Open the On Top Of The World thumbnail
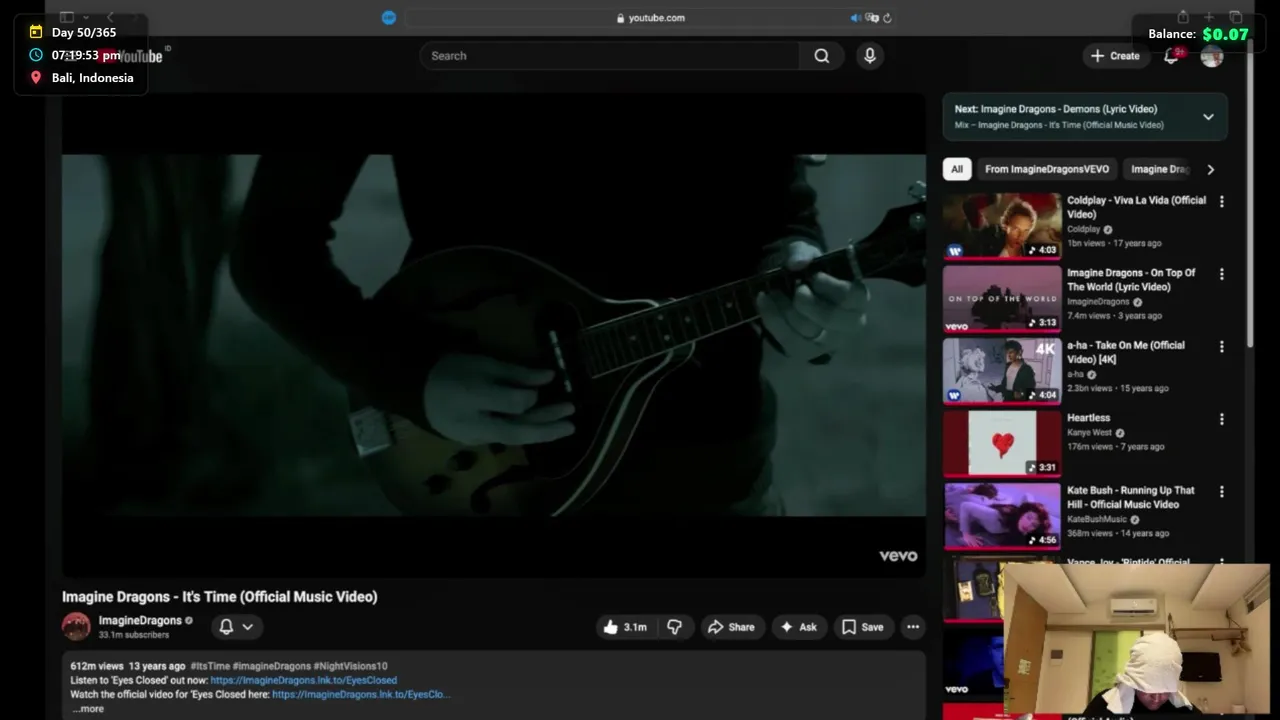This screenshot has height=720, width=1280. [x=1002, y=299]
